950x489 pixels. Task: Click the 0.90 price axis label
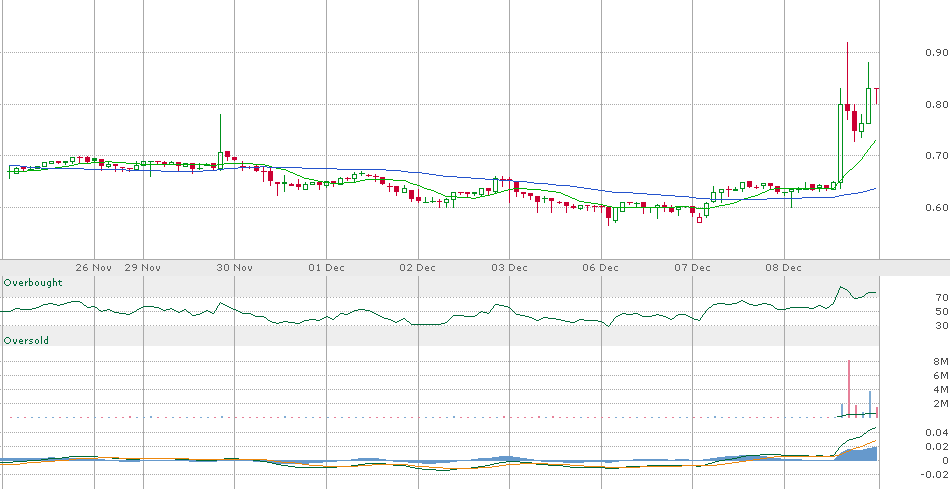937,53
